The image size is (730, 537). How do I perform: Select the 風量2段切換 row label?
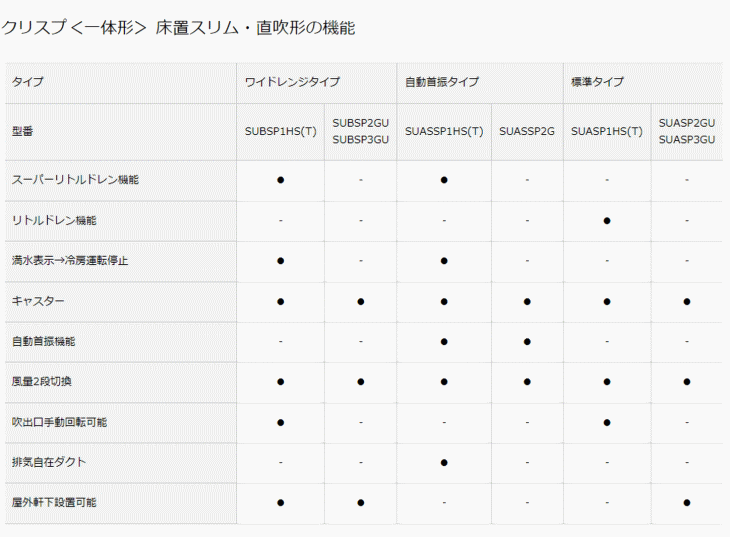41,381
